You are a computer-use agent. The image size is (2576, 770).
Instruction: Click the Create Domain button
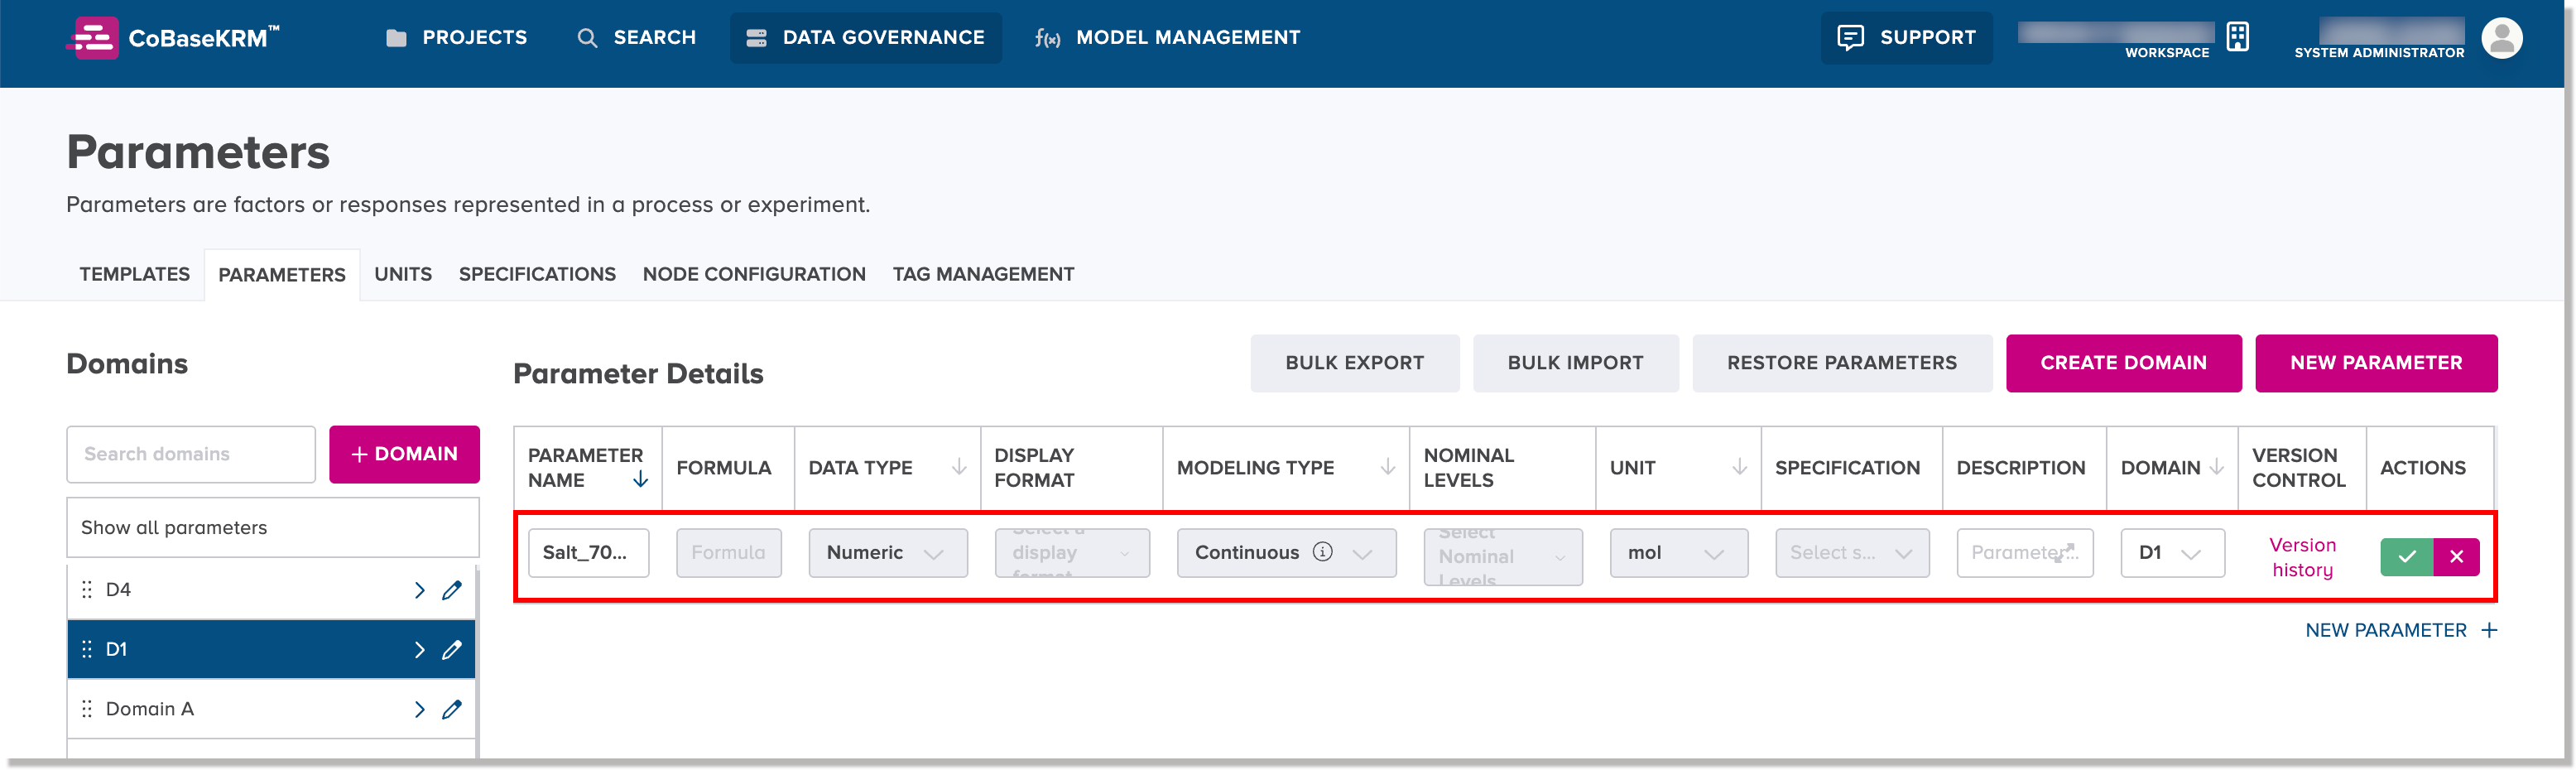click(x=2122, y=363)
